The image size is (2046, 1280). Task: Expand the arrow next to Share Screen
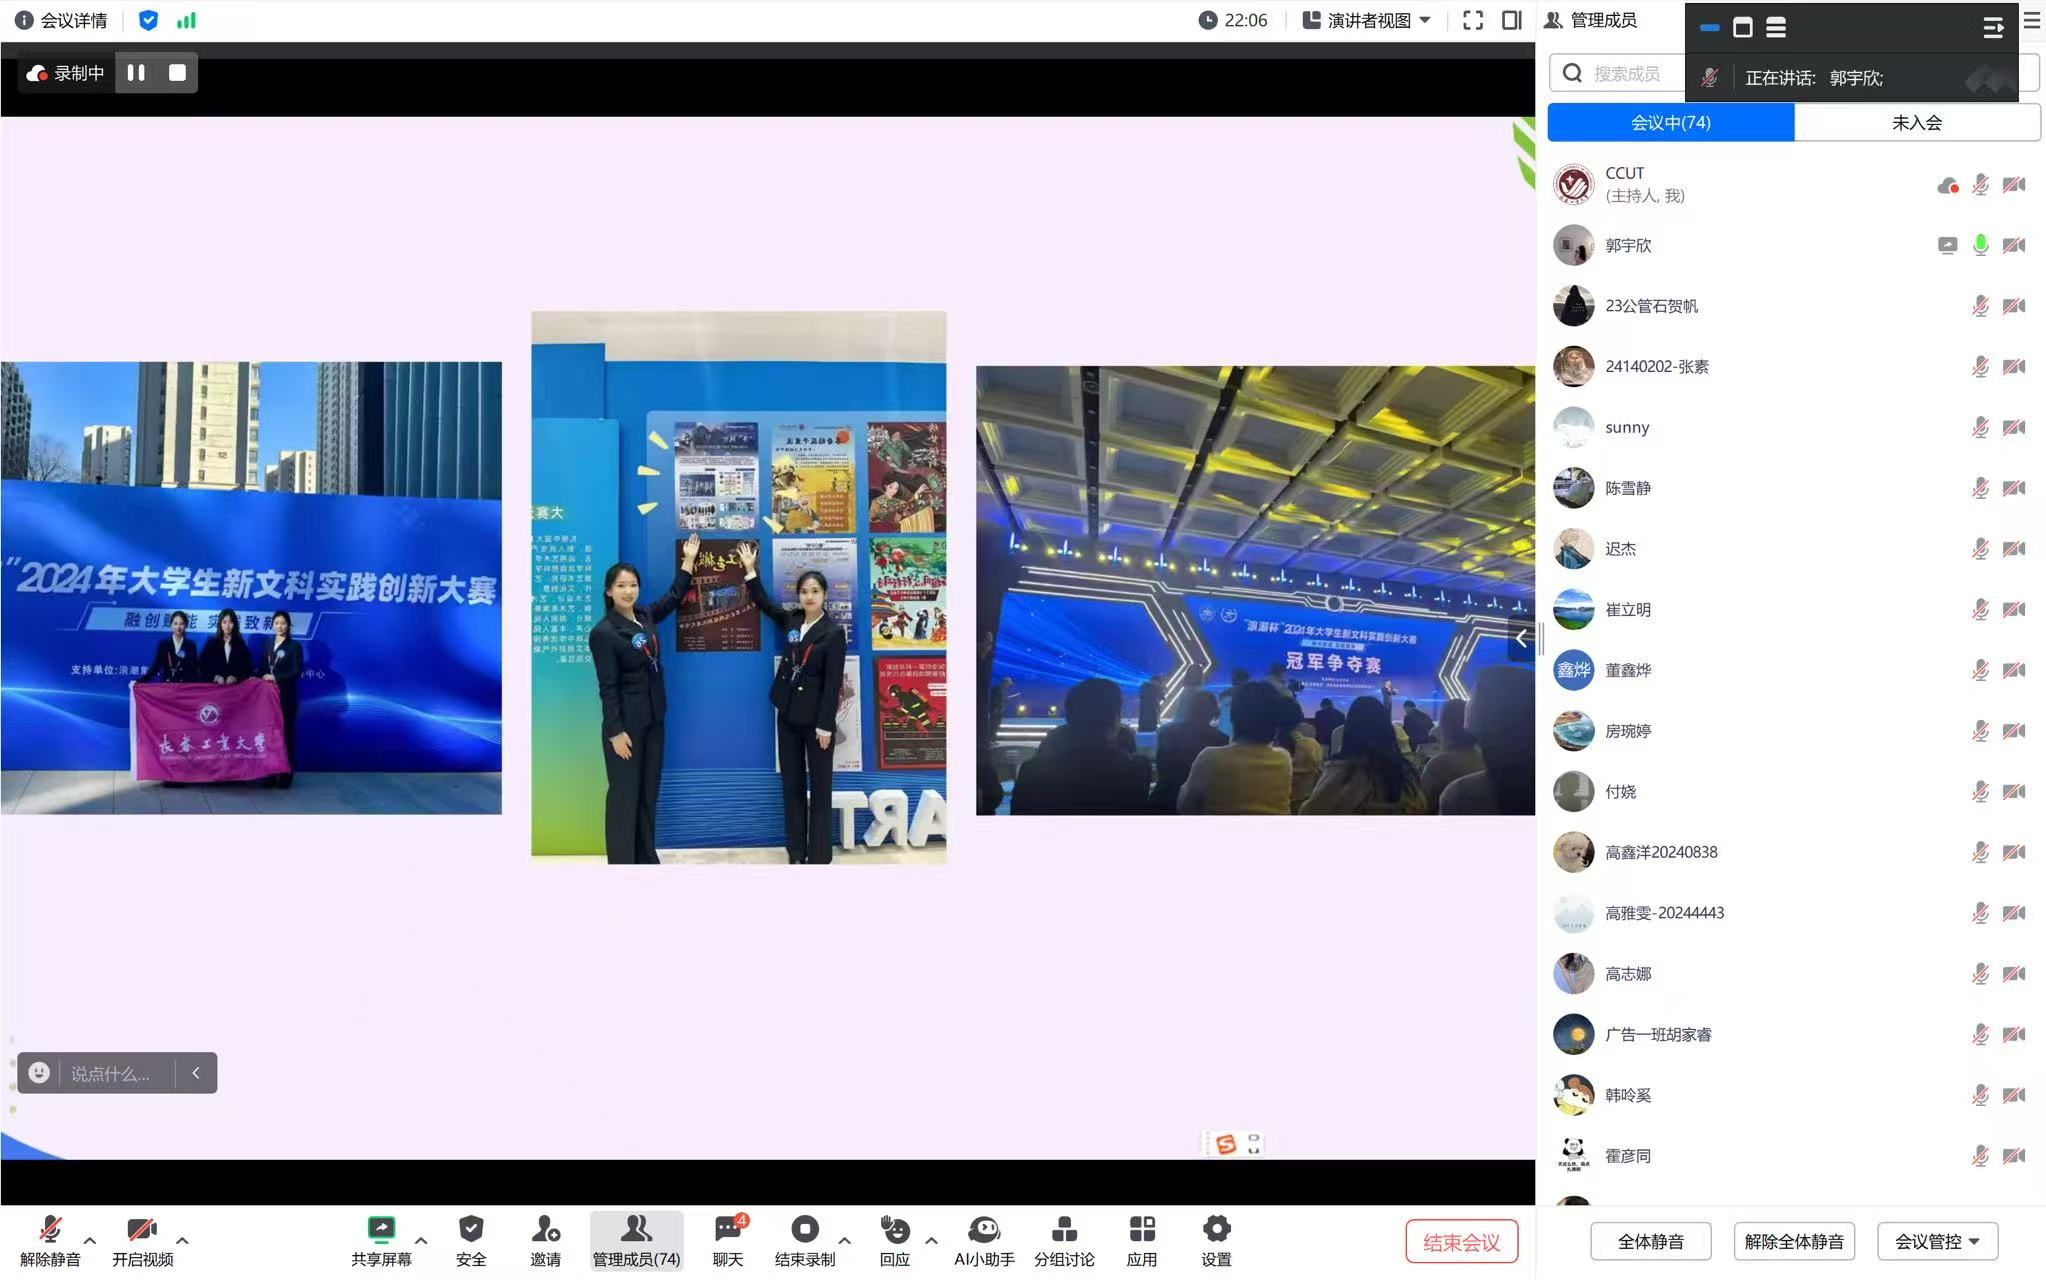point(421,1240)
